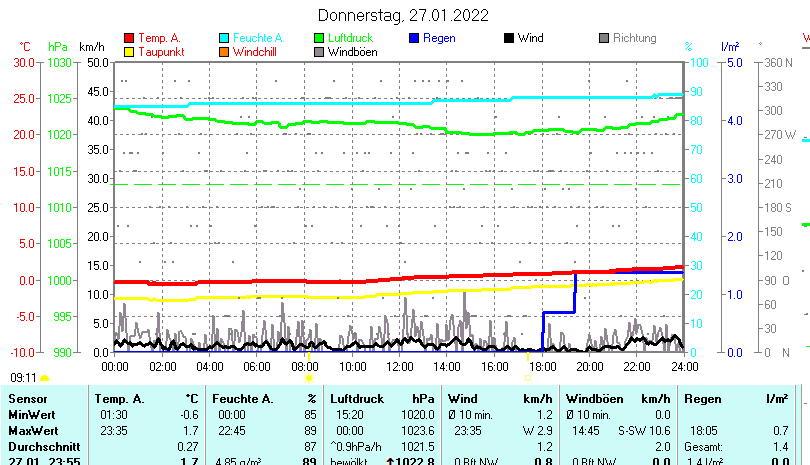Click the orange Windchill legend swatch
This screenshot has height=465, width=810.
click(224, 51)
